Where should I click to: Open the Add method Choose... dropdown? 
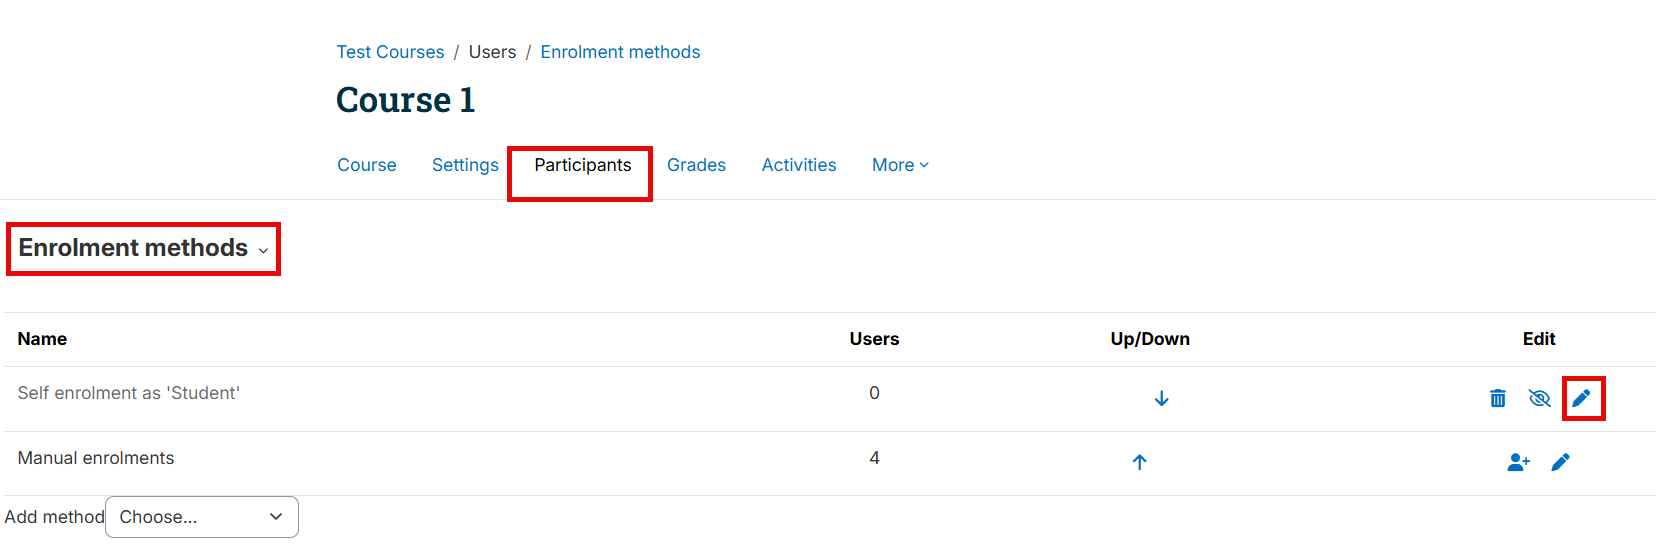(202, 517)
